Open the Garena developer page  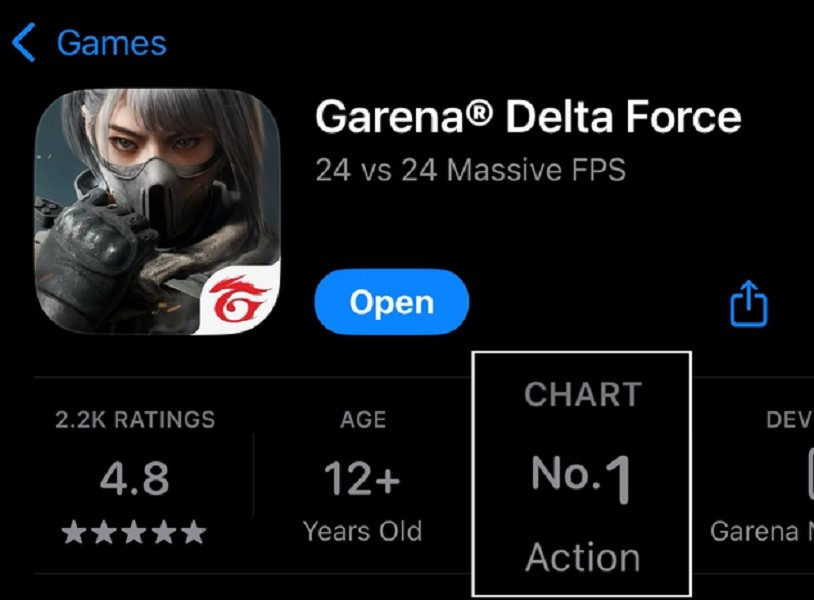pyautogui.click(x=762, y=531)
